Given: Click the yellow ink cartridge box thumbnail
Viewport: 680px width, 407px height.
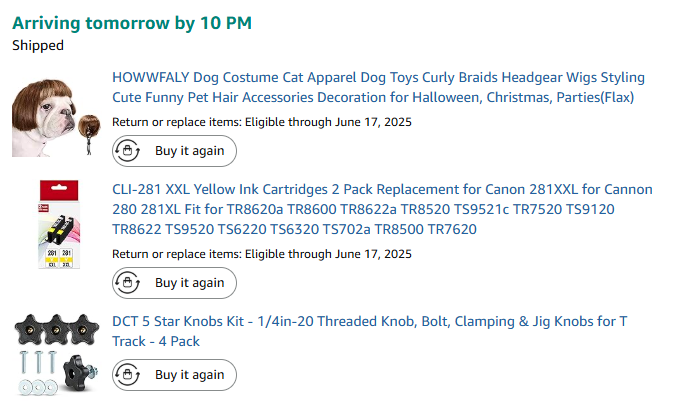Looking at the screenshot, I should tap(59, 224).
